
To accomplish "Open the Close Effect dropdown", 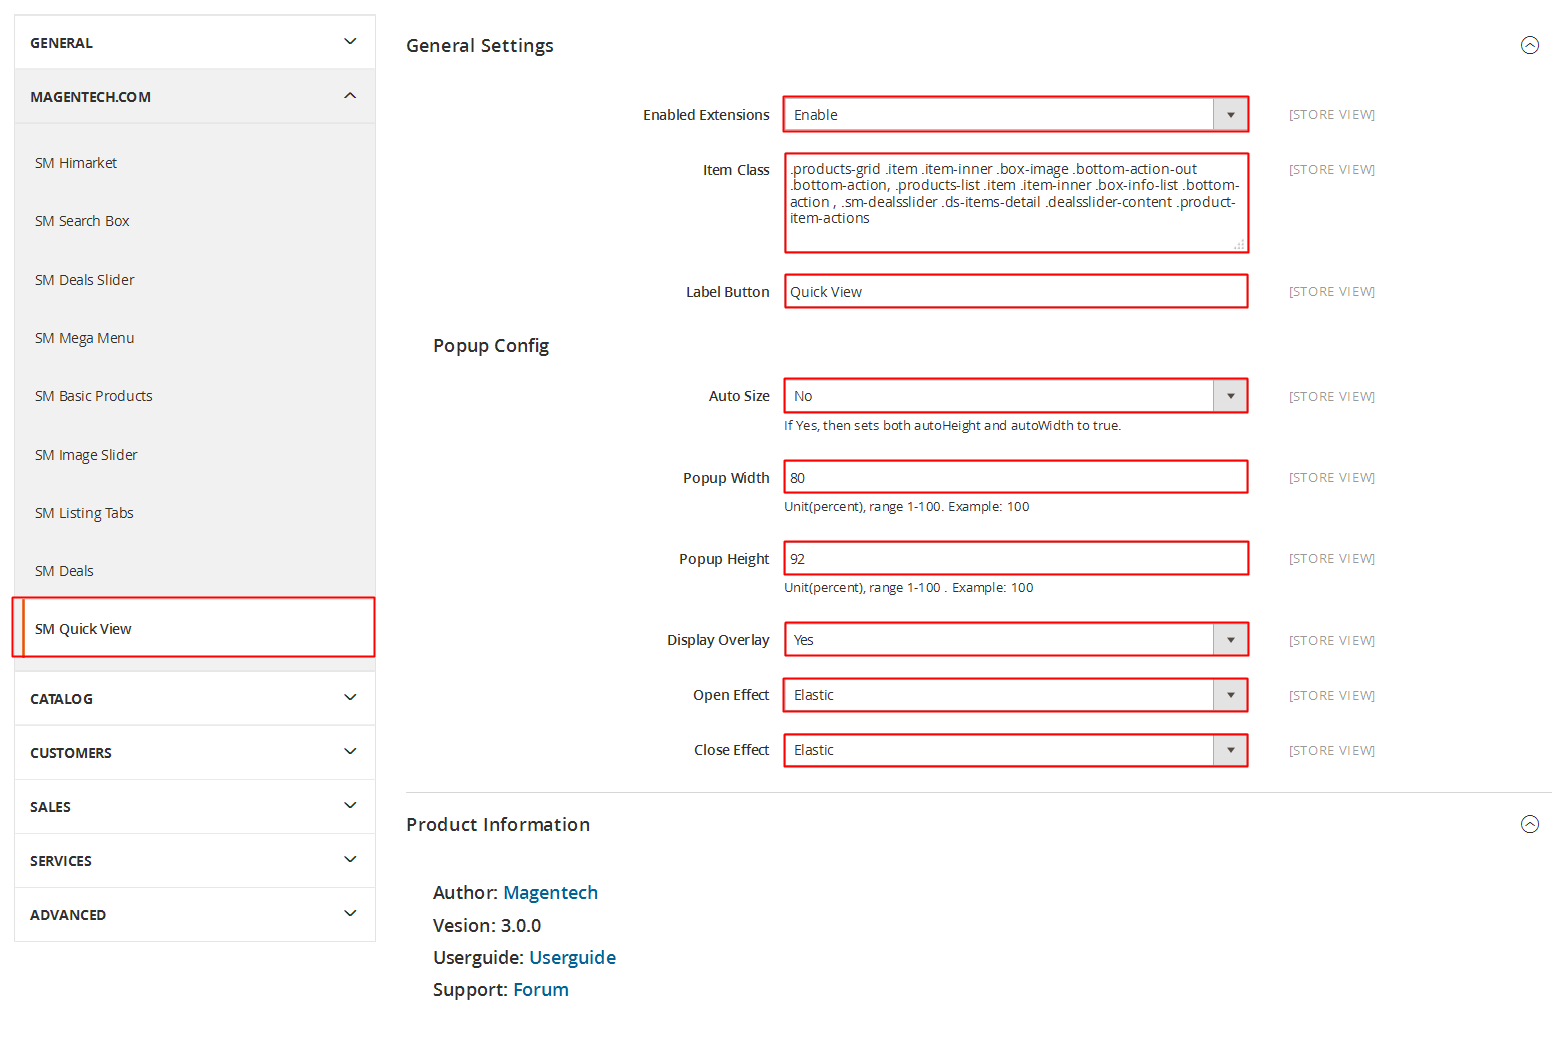I will pos(1015,750).
